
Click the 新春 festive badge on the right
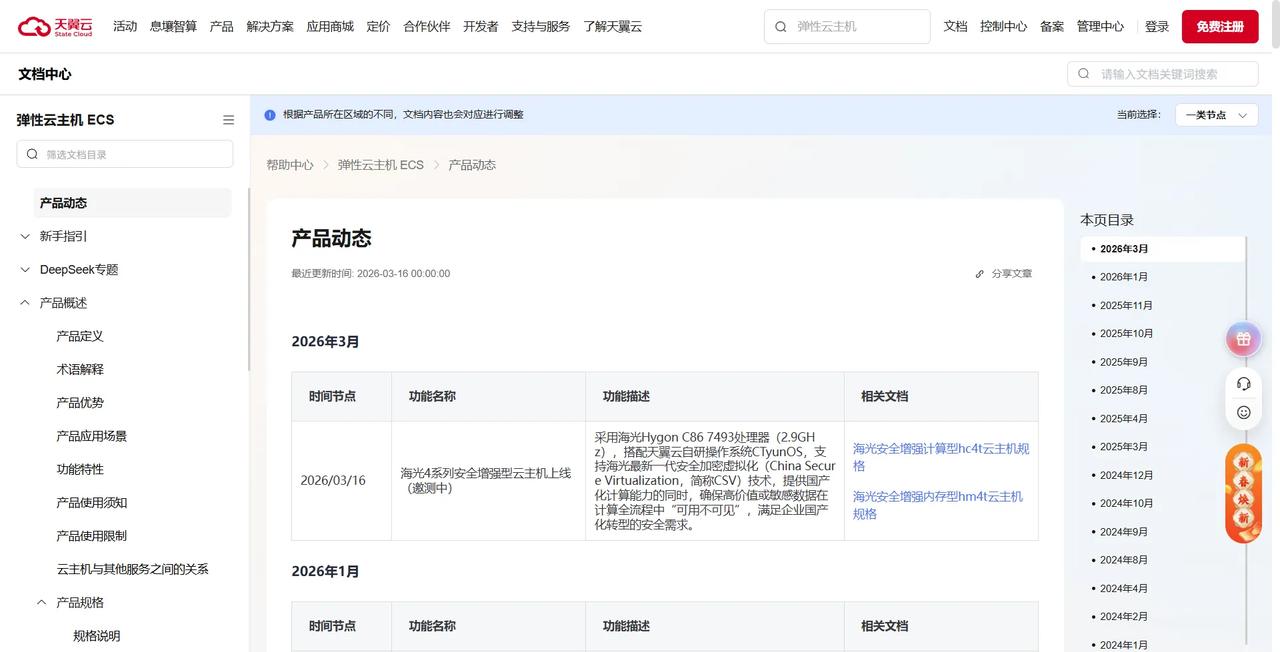(1243, 492)
